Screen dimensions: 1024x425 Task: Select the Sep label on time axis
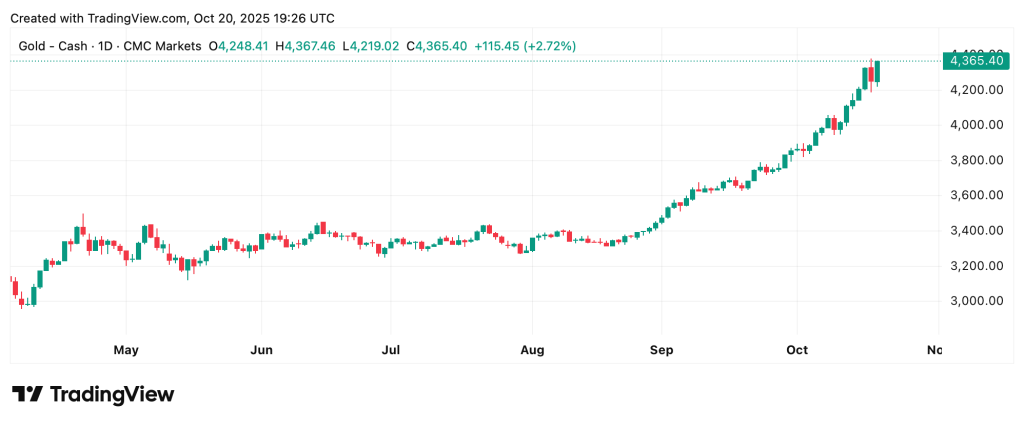pos(661,350)
